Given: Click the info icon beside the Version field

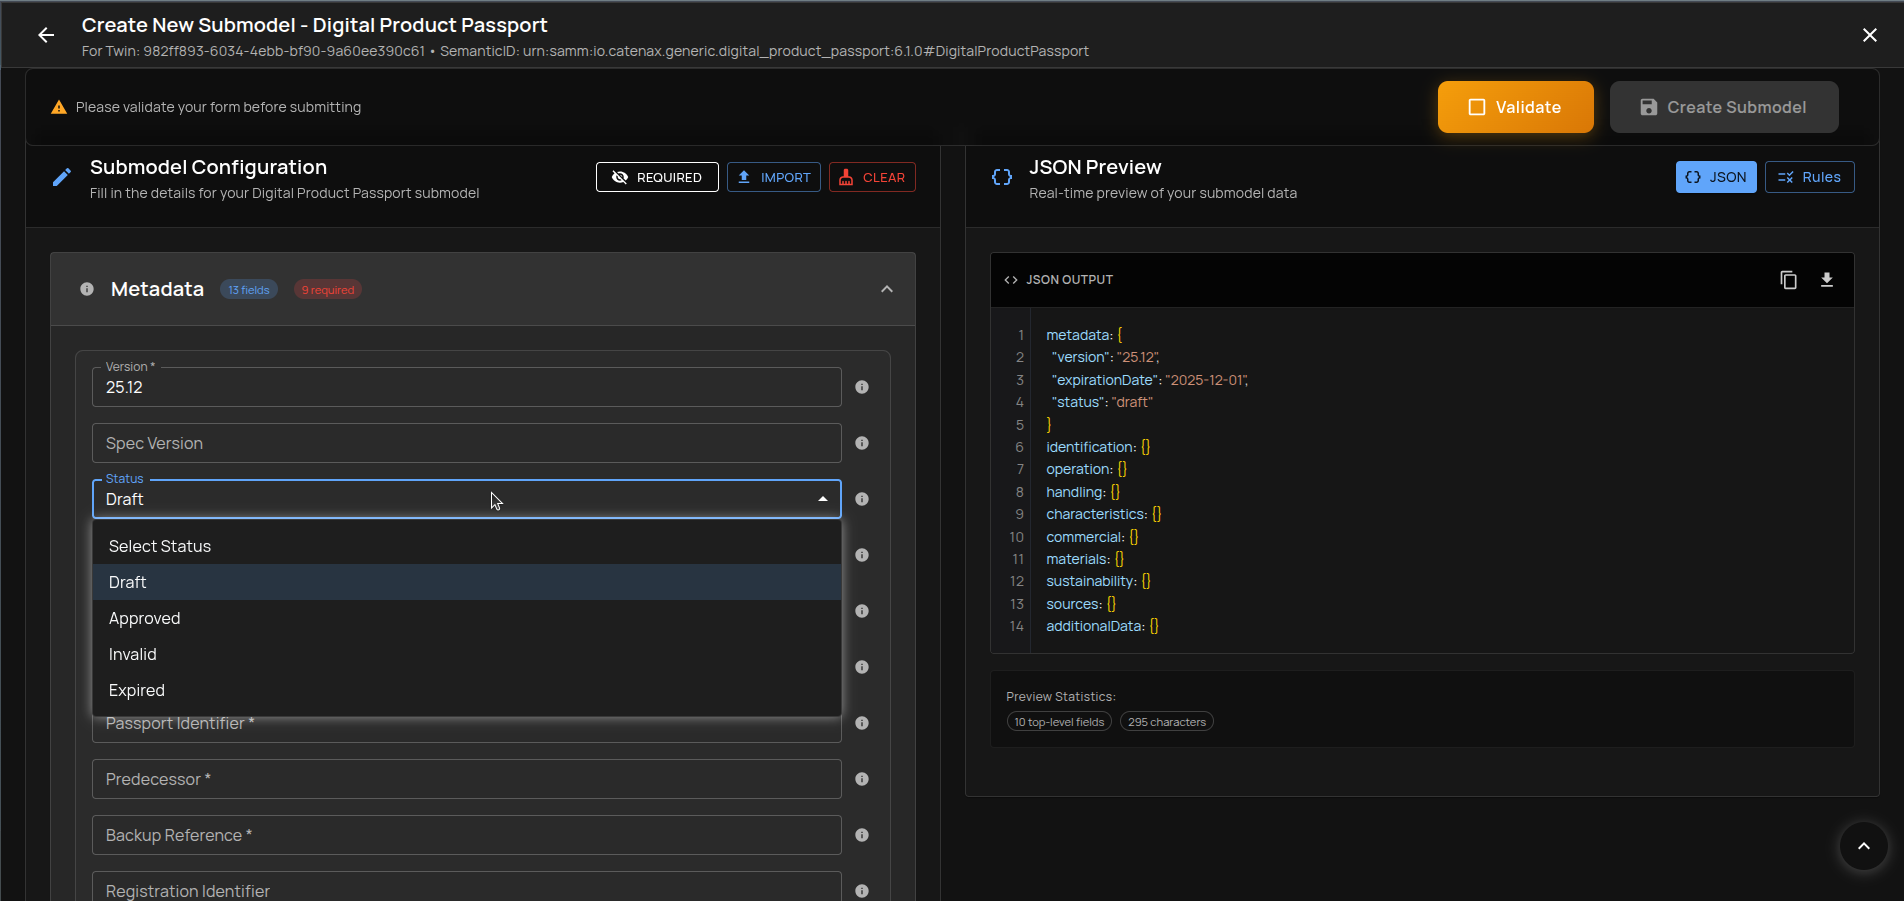Looking at the screenshot, I should (861, 387).
